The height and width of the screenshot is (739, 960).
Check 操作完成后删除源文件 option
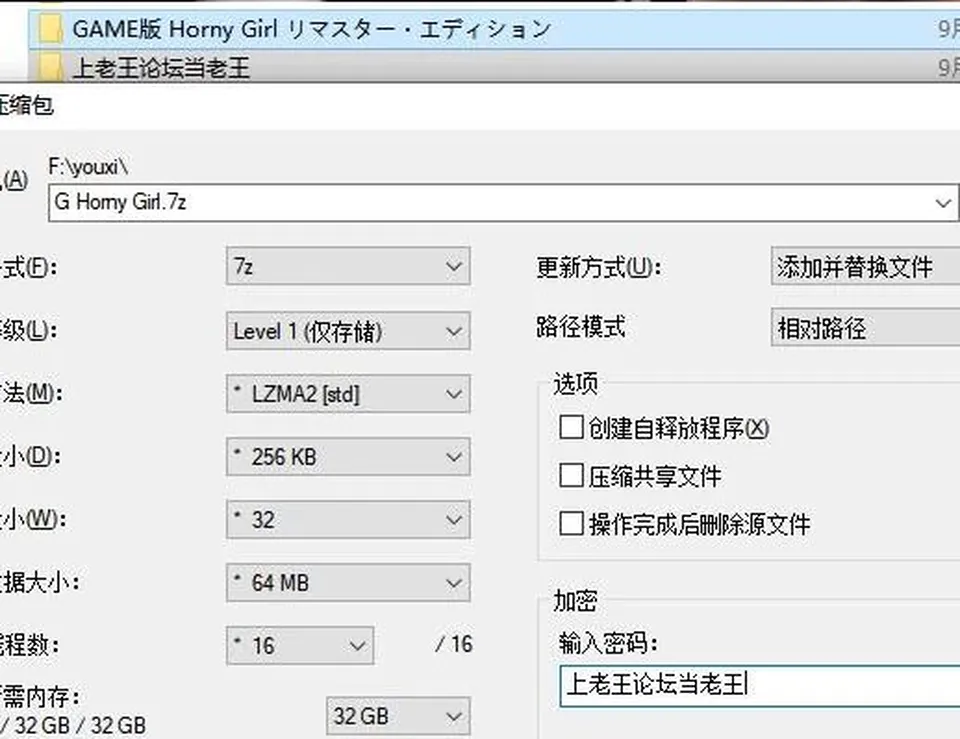coord(571,523)
